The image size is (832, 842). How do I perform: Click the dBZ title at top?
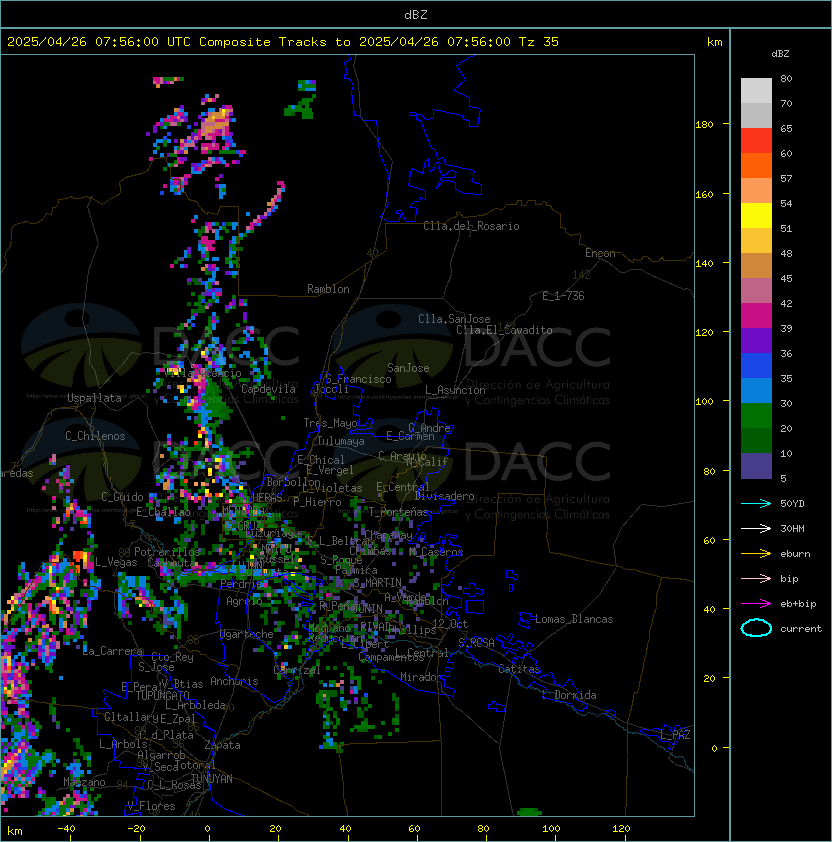pyautogui.click(x=416, y=15)
